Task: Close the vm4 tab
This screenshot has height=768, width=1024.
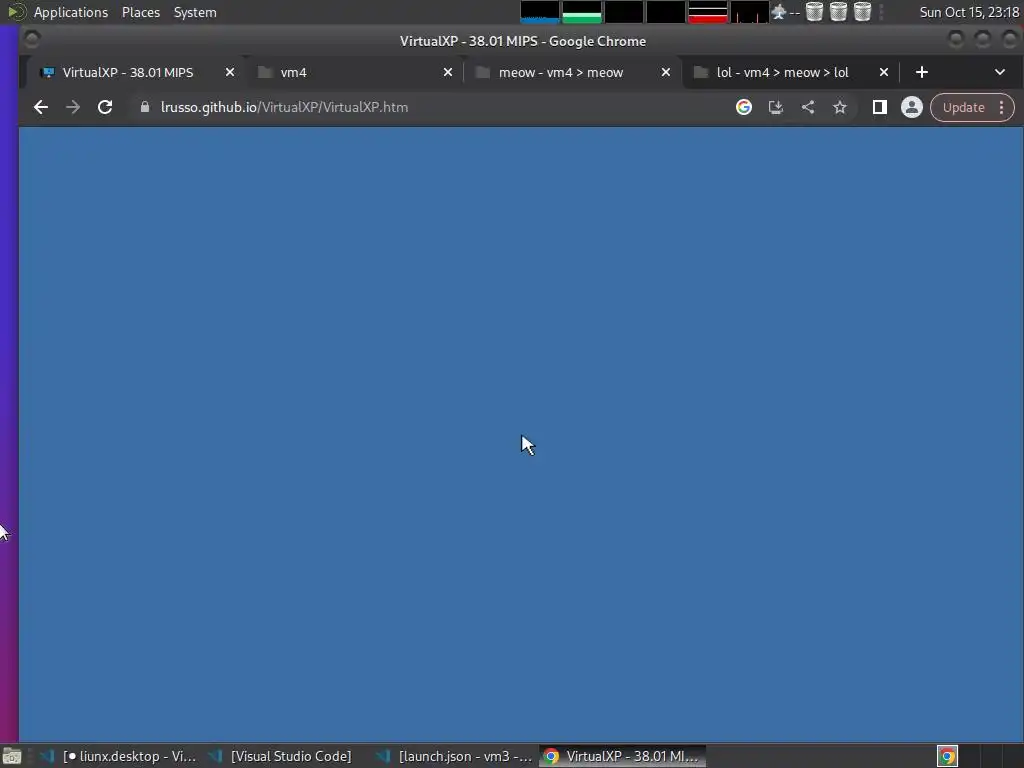Action: [x=448, y=72]
